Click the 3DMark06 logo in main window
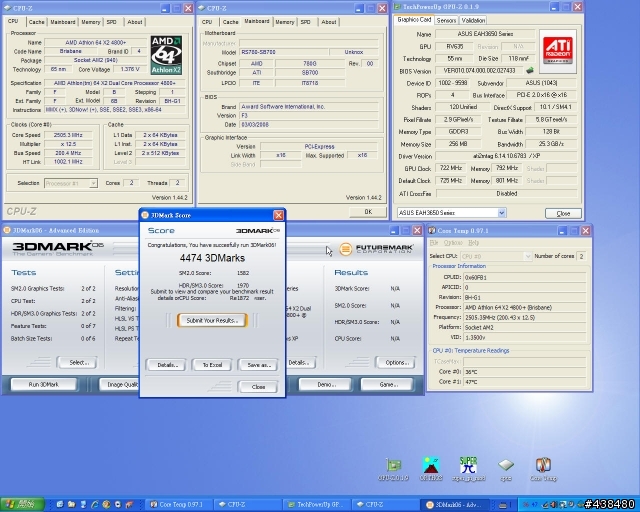Viewport: 640px width, 512px height. pyautogui.click(x=58, y=247)
